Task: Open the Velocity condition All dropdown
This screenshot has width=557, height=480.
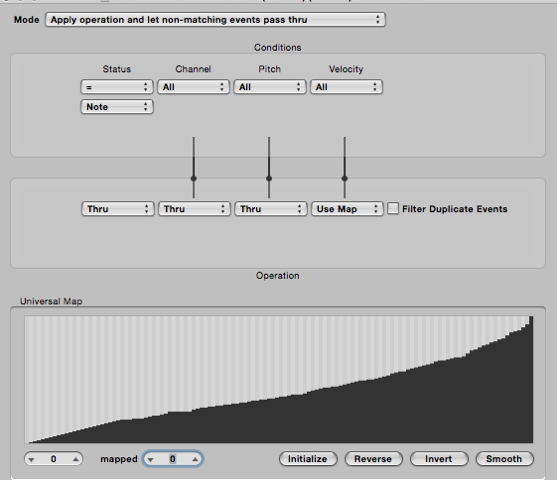Action: [346, 87]
